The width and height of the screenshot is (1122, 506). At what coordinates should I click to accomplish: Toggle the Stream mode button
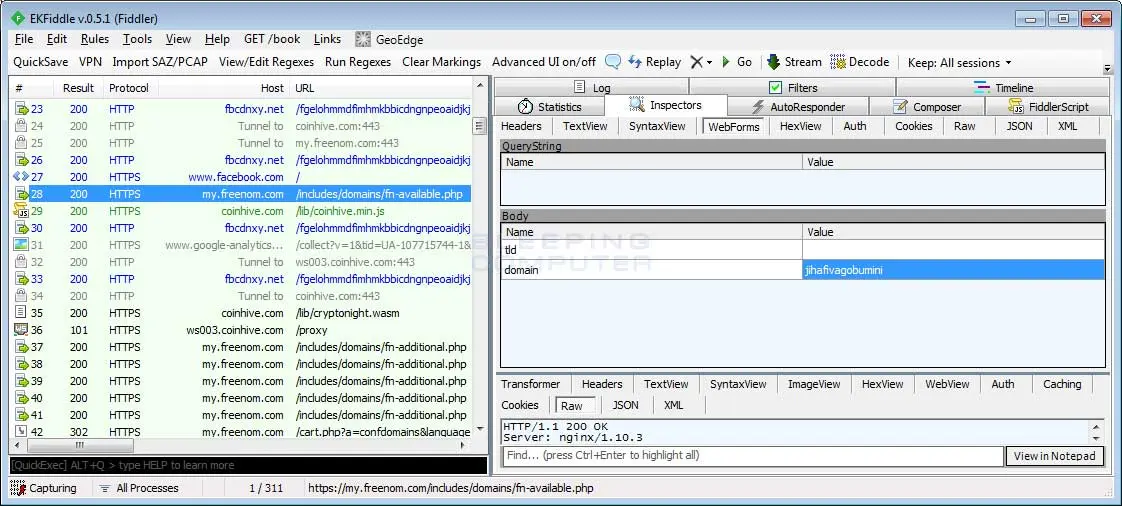tap(794, 62)
